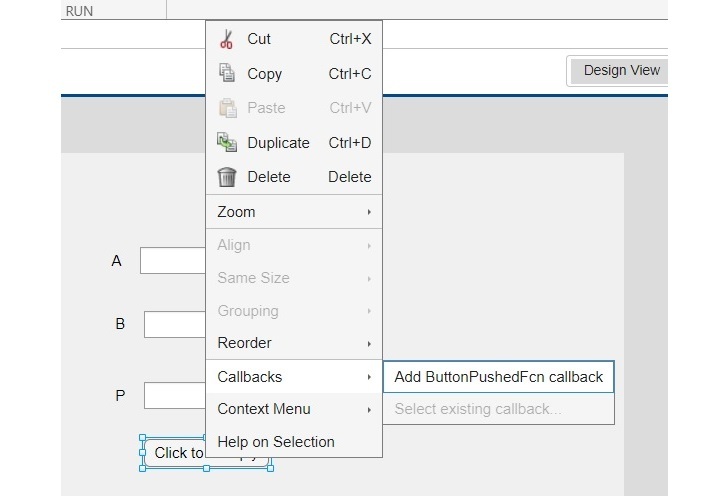Screen dimensions: 719x496
Task: Click Select existing callback option
Action: (x=477, y=409)
